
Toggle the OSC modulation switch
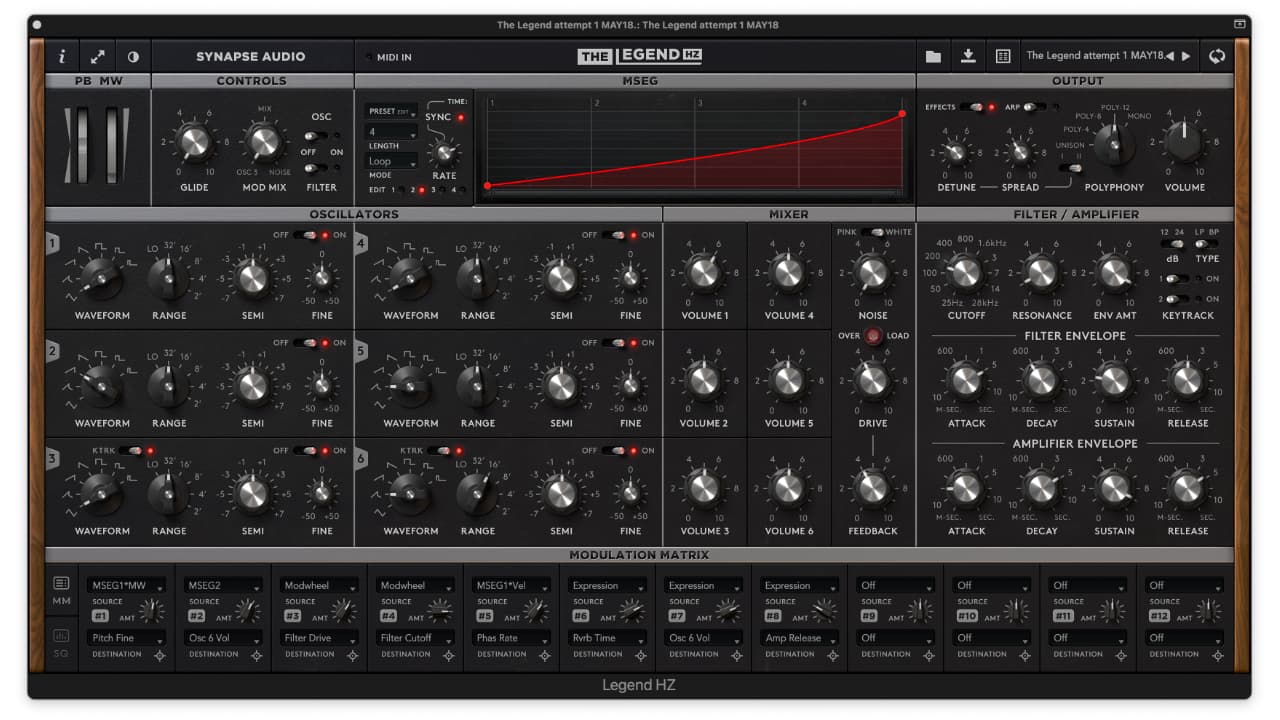click(x=317, y=136)
